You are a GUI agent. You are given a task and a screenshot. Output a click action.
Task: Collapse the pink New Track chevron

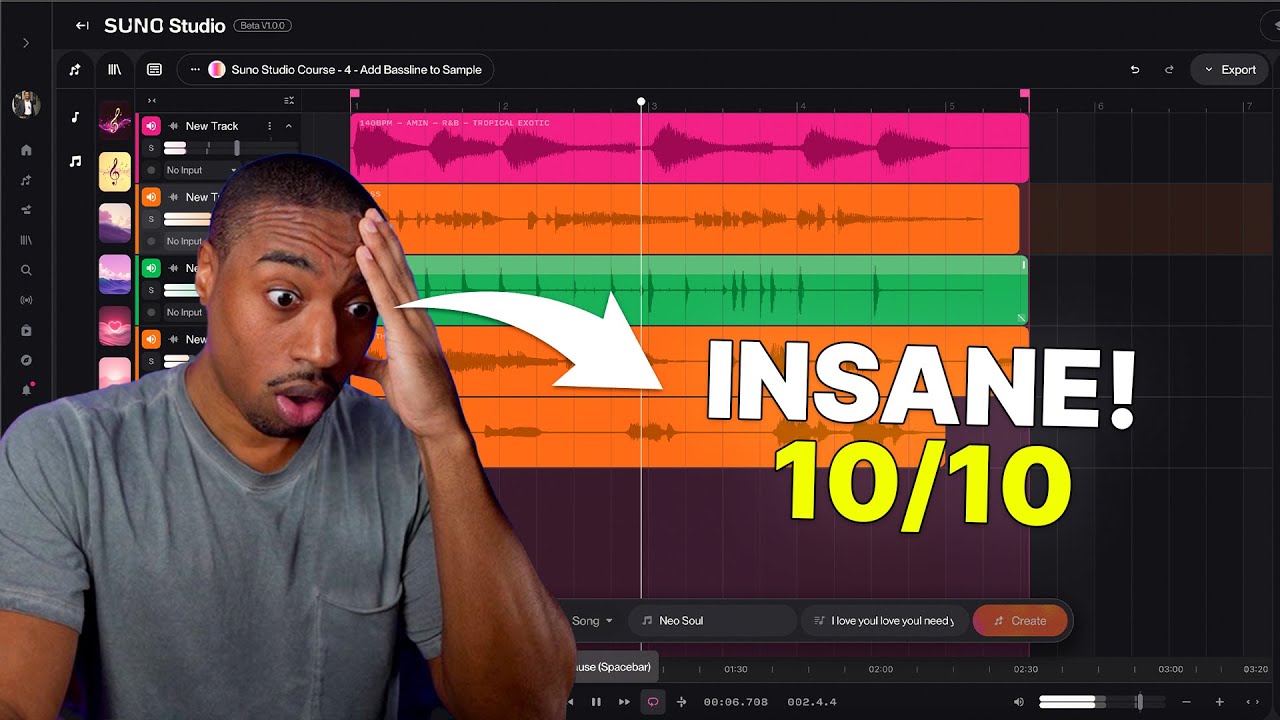[x=288, y=126]
